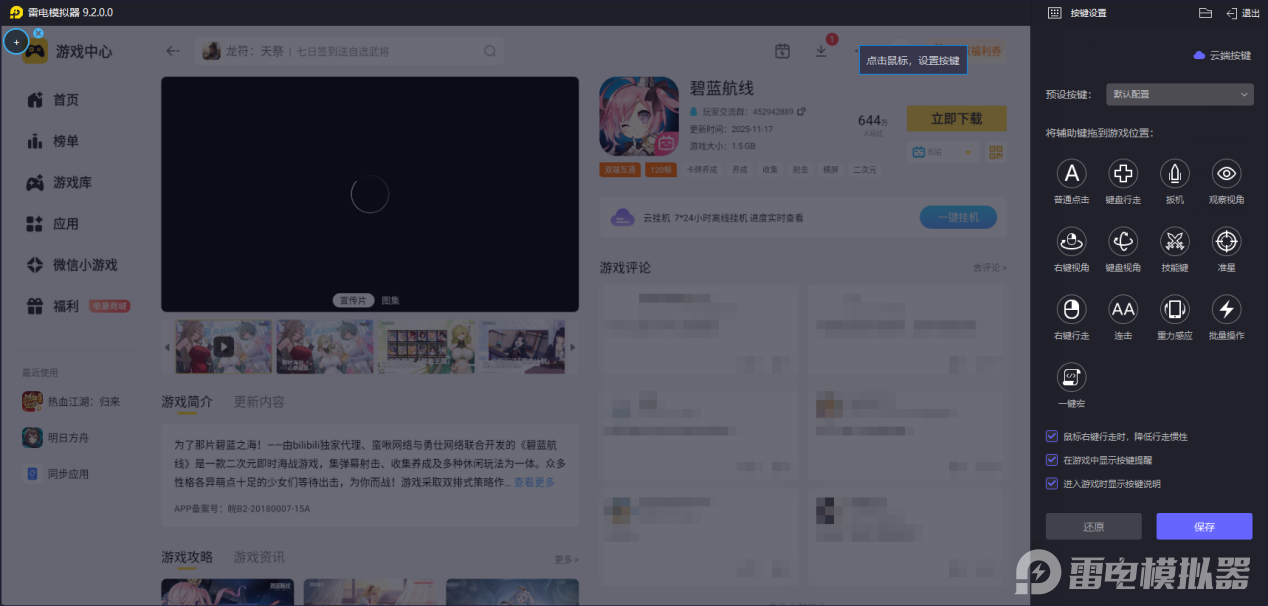Click the search magnifier icon
This screenshot has height=606, width=1268.
[x=490, y=51]
